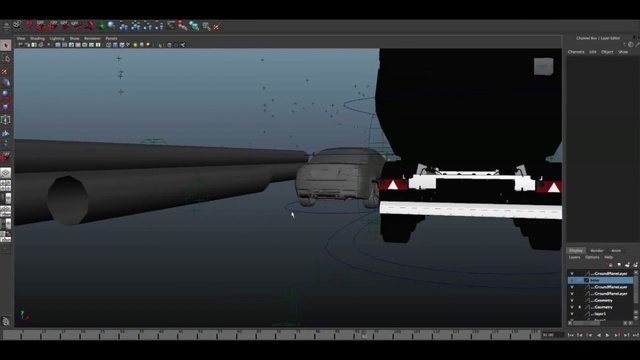This screenshot has width=640, height=360.
Task: Open Help menu in Layer Editor
Action: click(x=609, y=257)
